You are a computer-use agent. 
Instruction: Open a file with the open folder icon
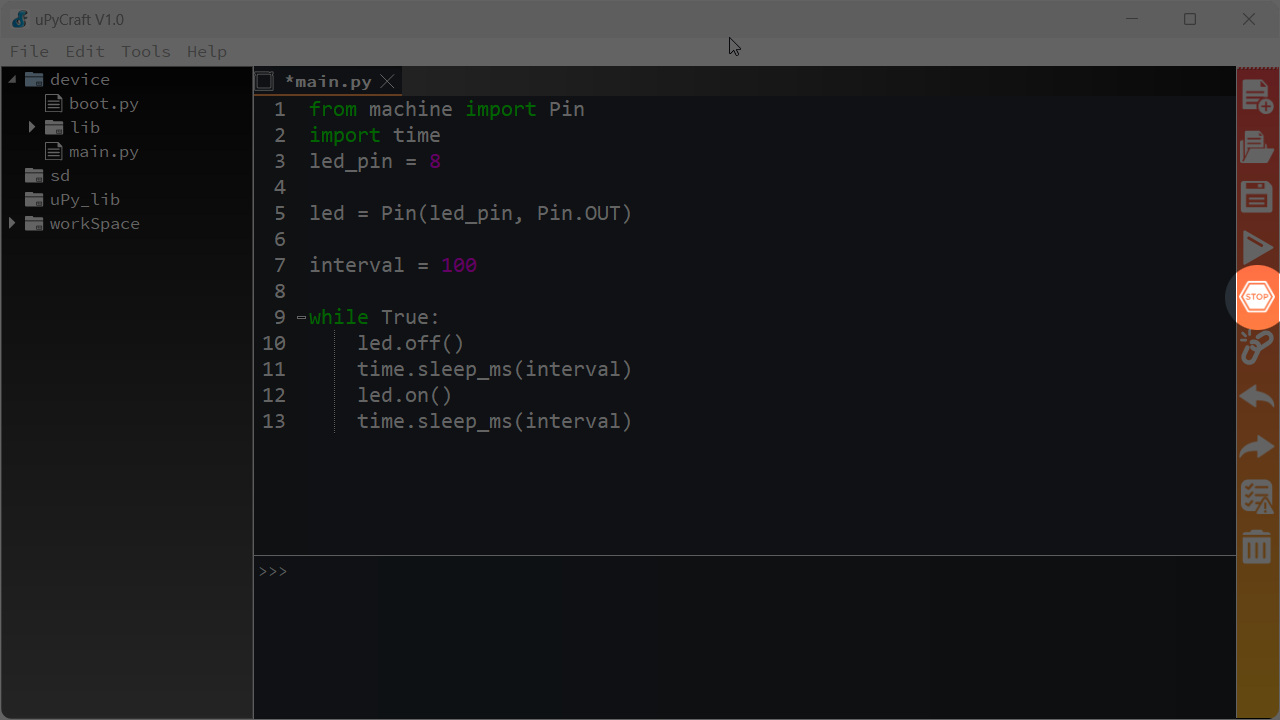click(x=1257, y=146)
